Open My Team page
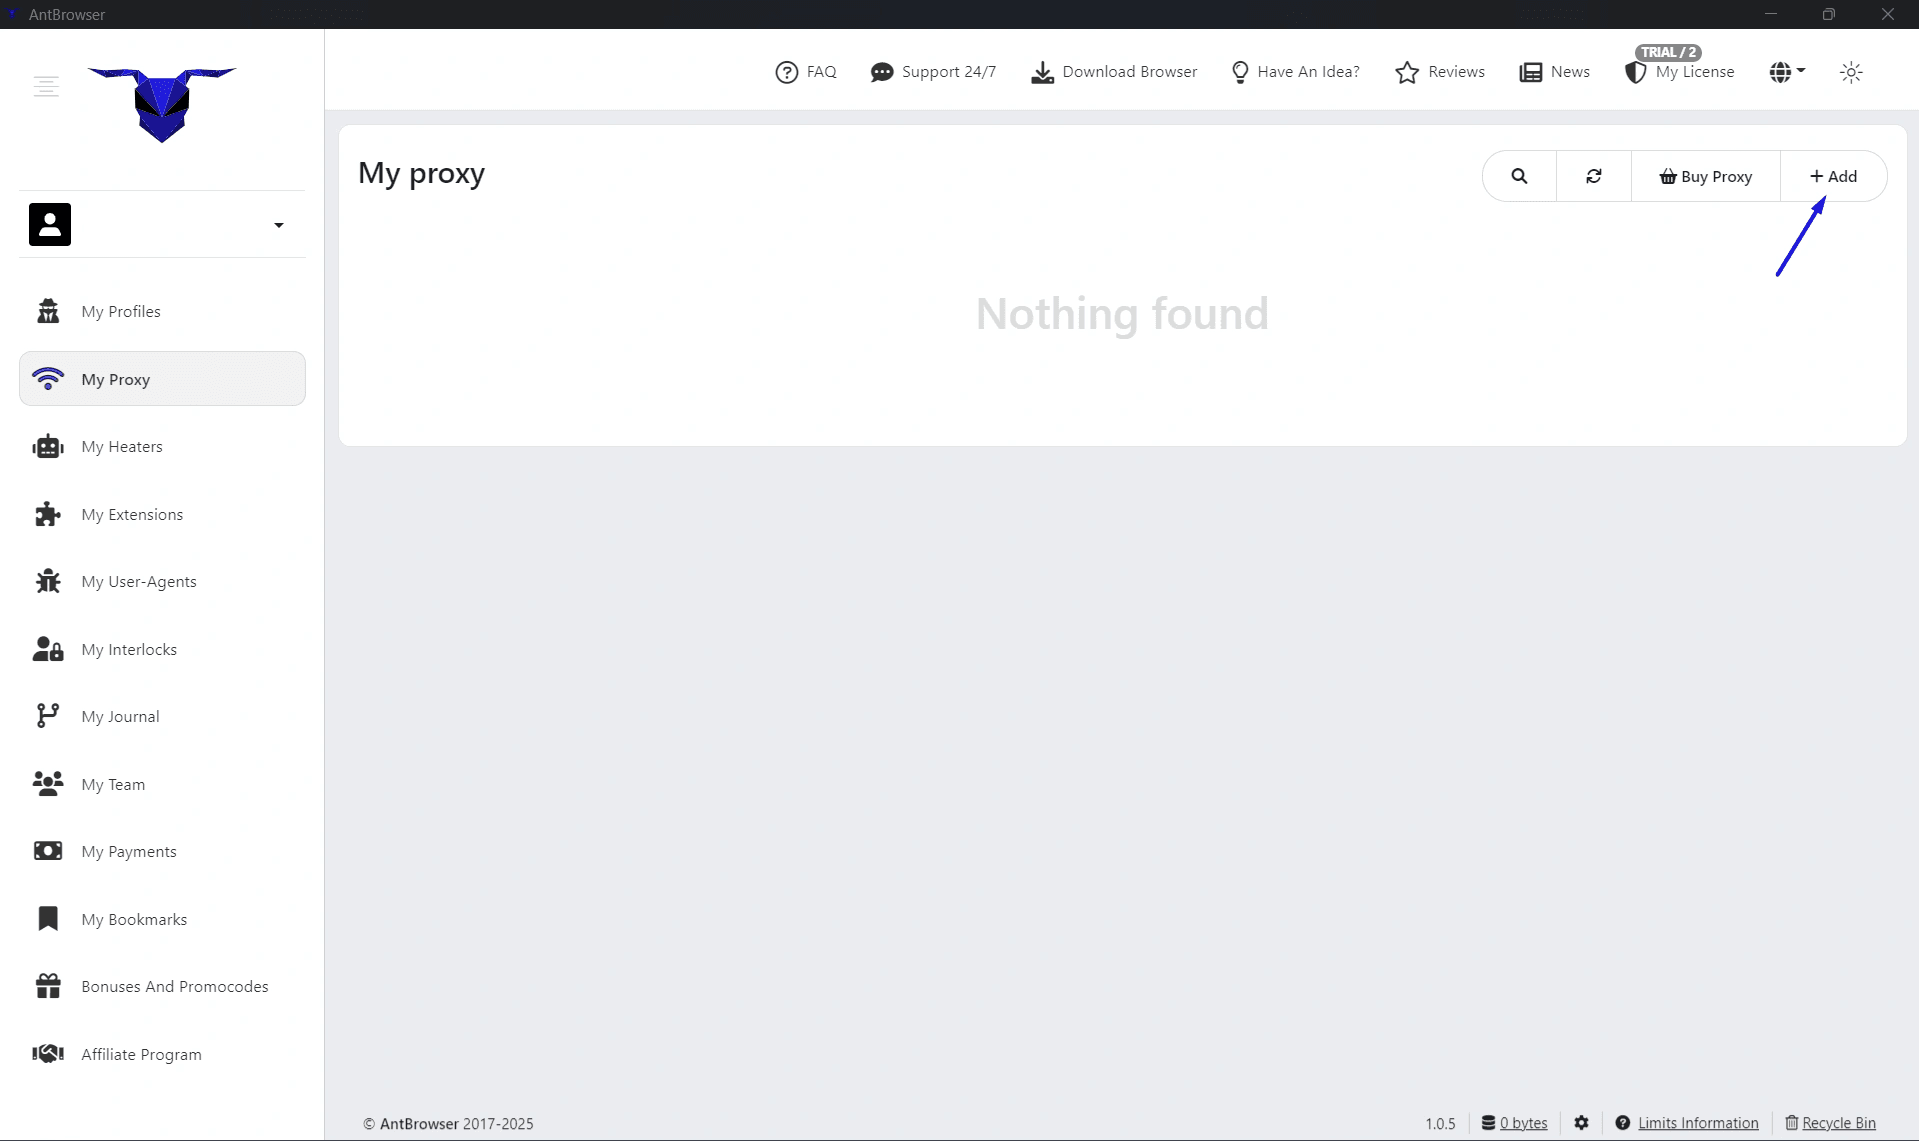This screenshot has width=1919, height=1141. click(x=162, y=784)
